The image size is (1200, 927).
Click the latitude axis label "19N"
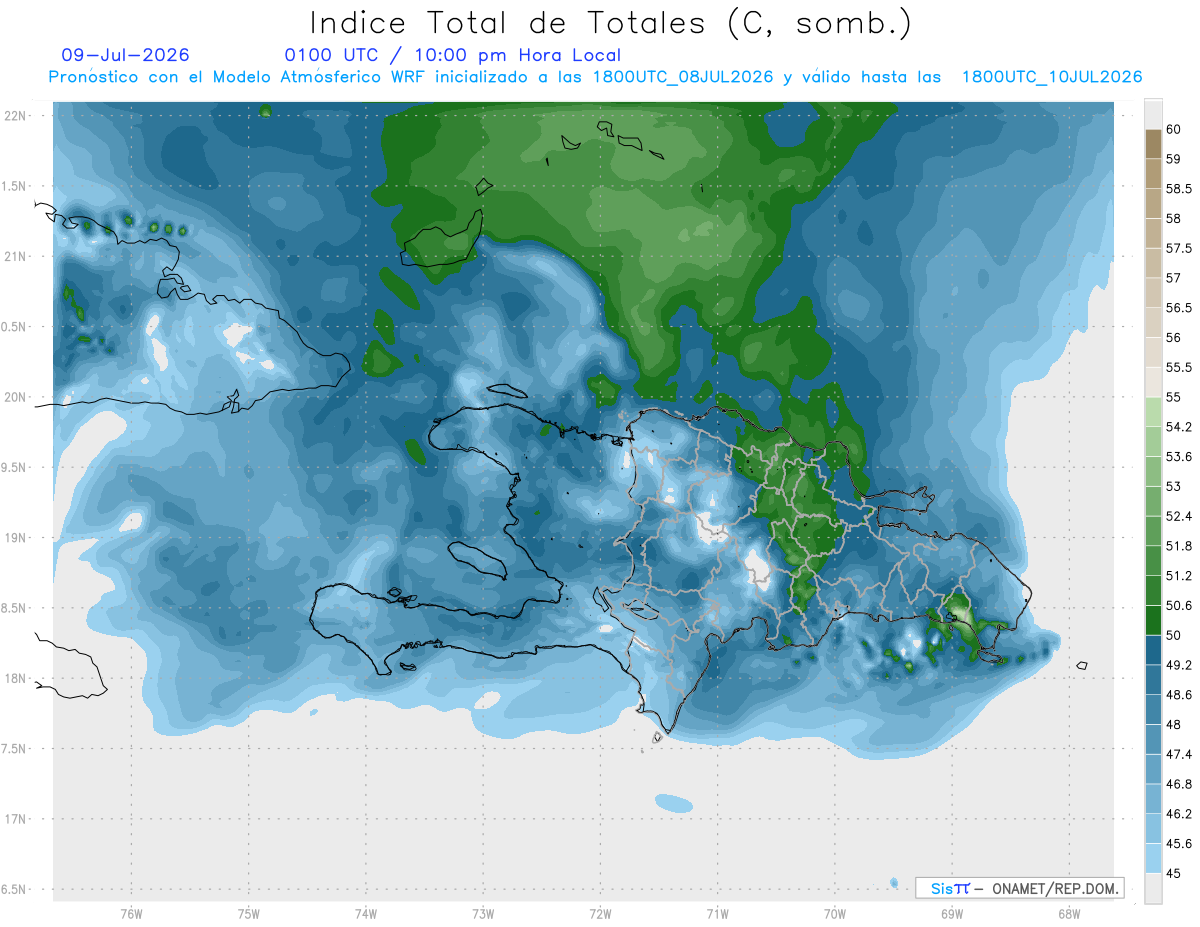(x=16, y=538)
